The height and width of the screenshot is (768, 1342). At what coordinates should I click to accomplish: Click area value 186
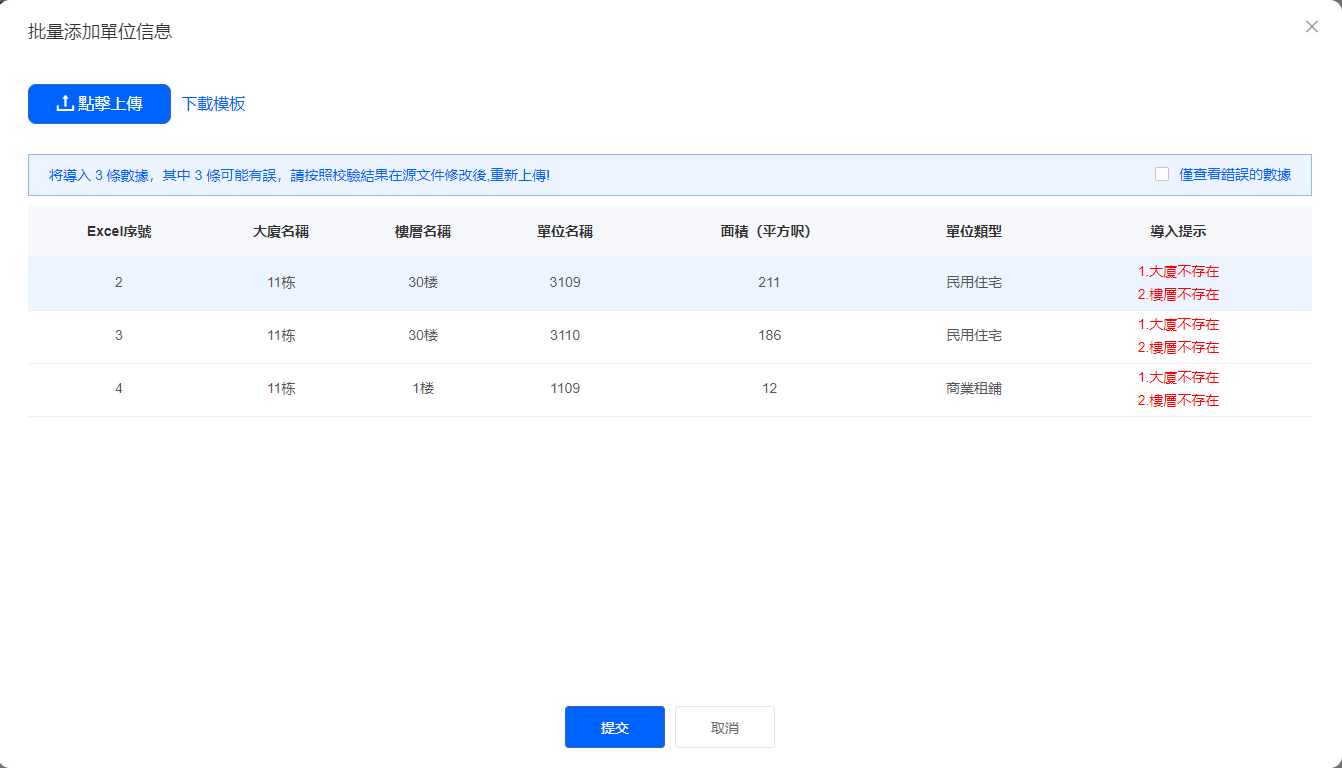point(770,336)
